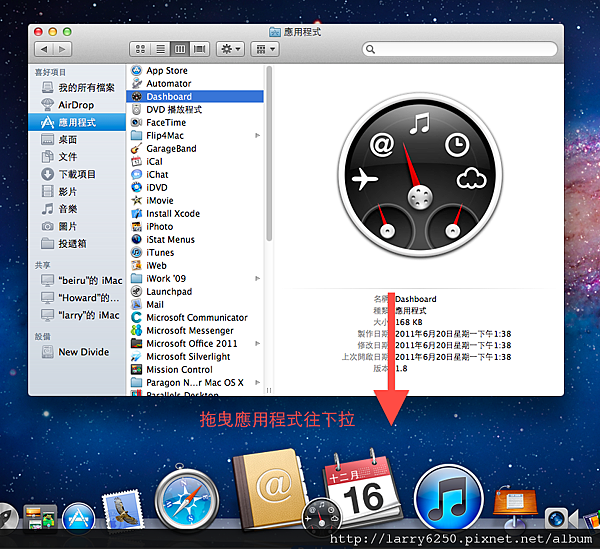Select iStat Menus in the list
Image resolution: width=600 pixels, height=549 pixels.
pyautogui.click(x=195, y=239)
